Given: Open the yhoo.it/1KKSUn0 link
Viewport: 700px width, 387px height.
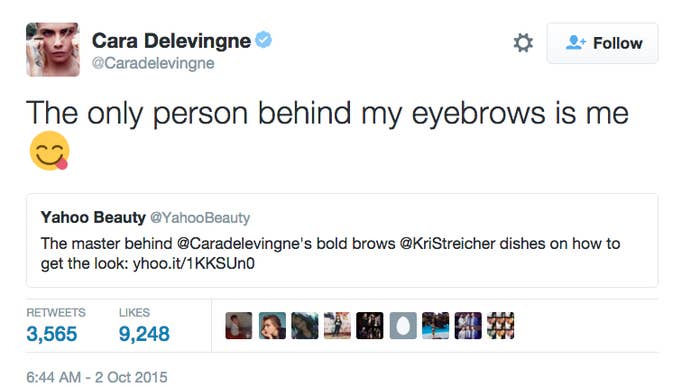Looking at the screenshot, I should point(194,263).
